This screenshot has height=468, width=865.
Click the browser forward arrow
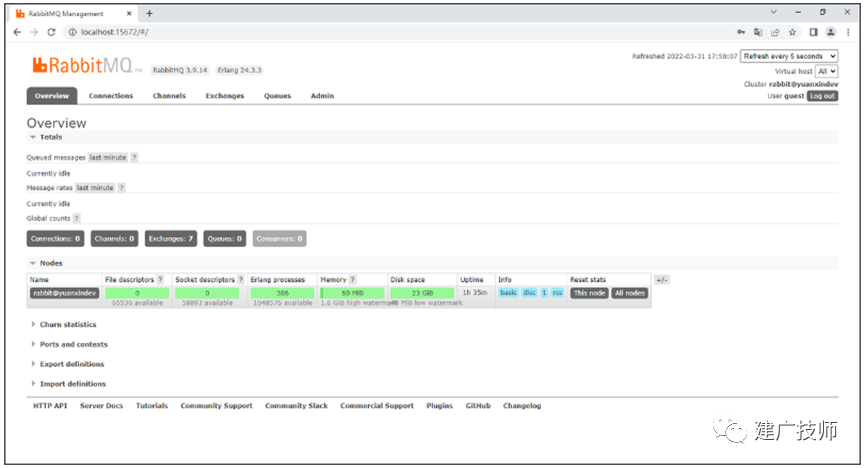34,32
